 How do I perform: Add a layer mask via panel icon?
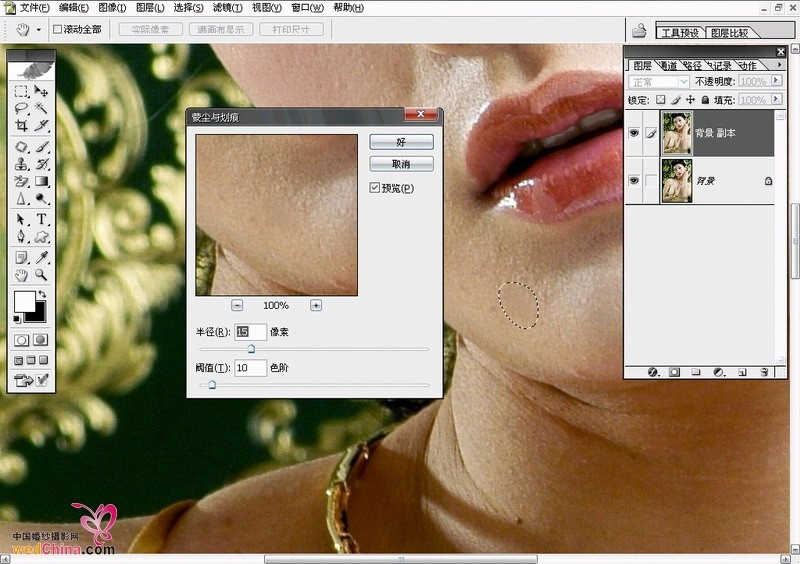coord(674,372)
